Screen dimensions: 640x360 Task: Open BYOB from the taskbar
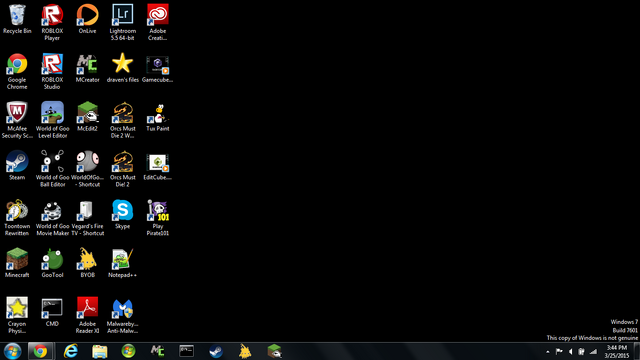click(245, 351)
